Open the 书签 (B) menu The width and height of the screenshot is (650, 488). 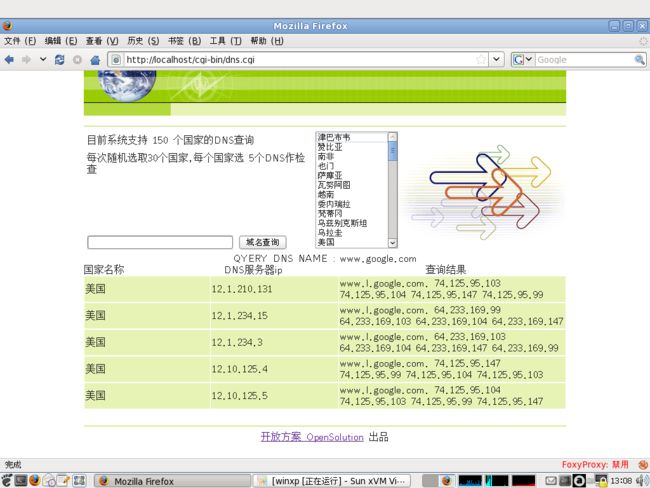click(184, 41)
